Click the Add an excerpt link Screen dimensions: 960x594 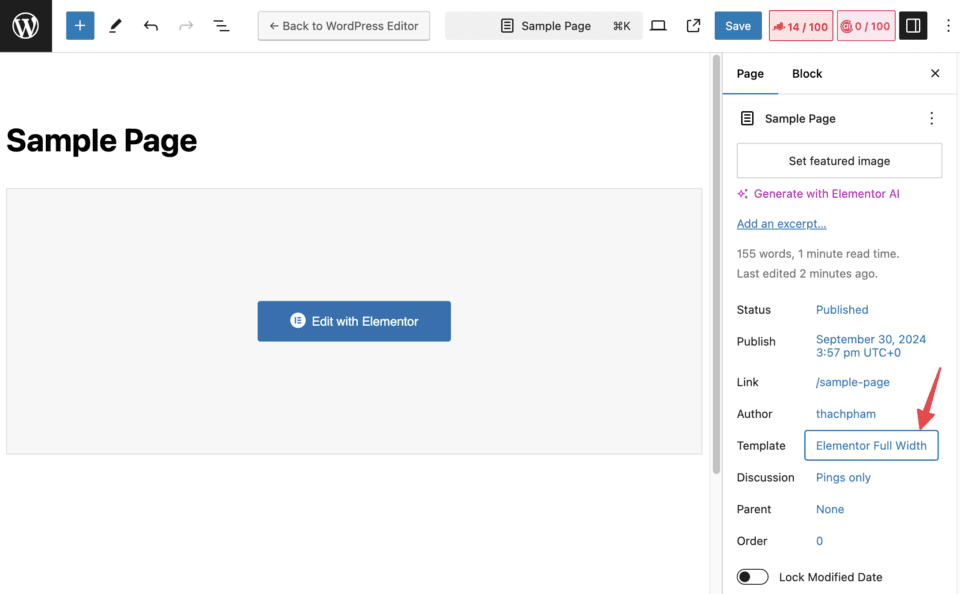pos(781,224)
